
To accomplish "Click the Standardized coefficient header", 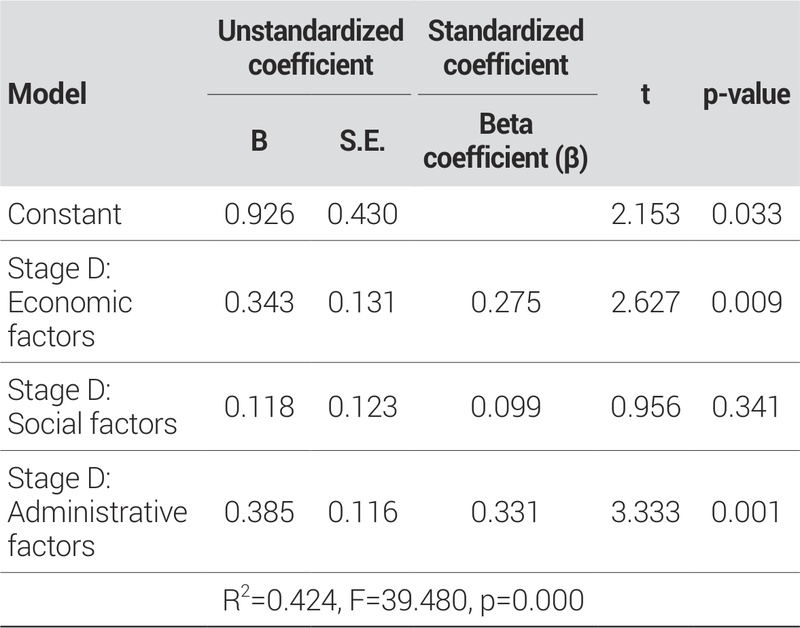I will click(x=506, y=47).
